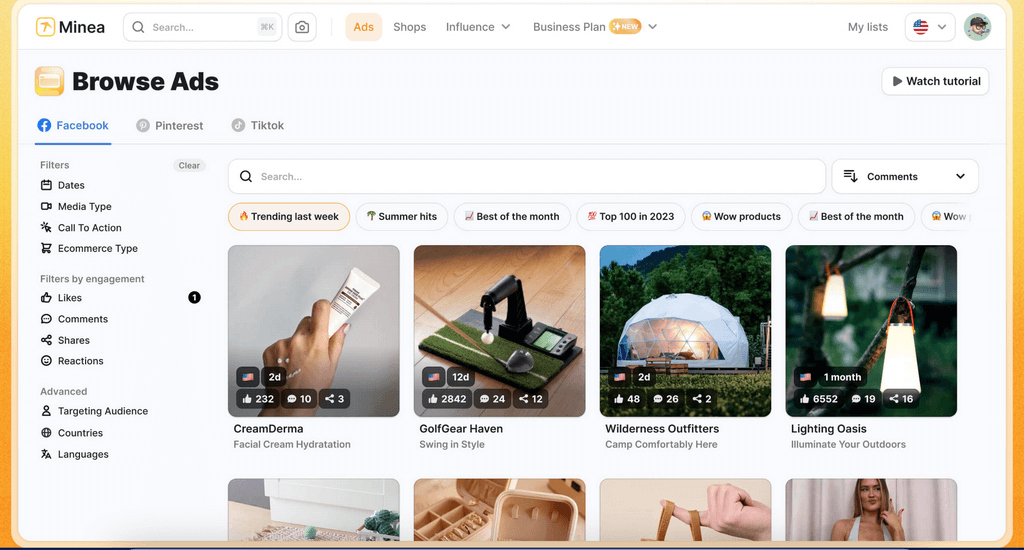
Task: Open My lists link
Action: click(868, 27)
